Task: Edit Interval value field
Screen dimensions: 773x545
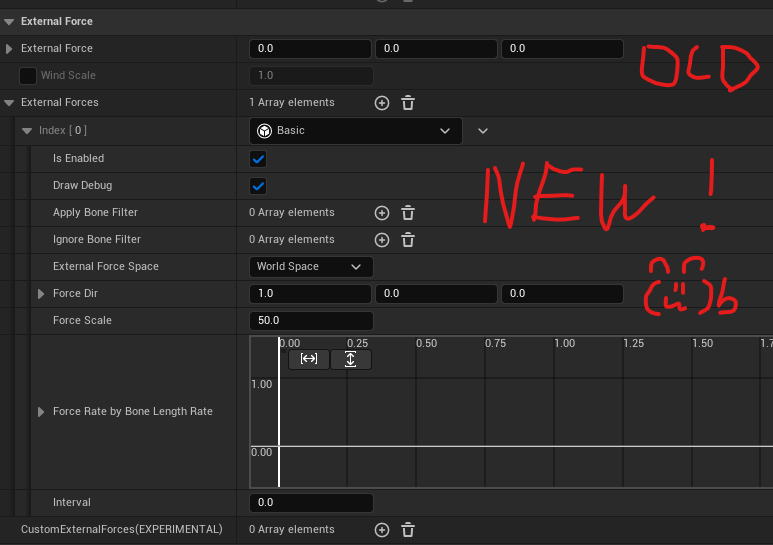Action: 311,503
